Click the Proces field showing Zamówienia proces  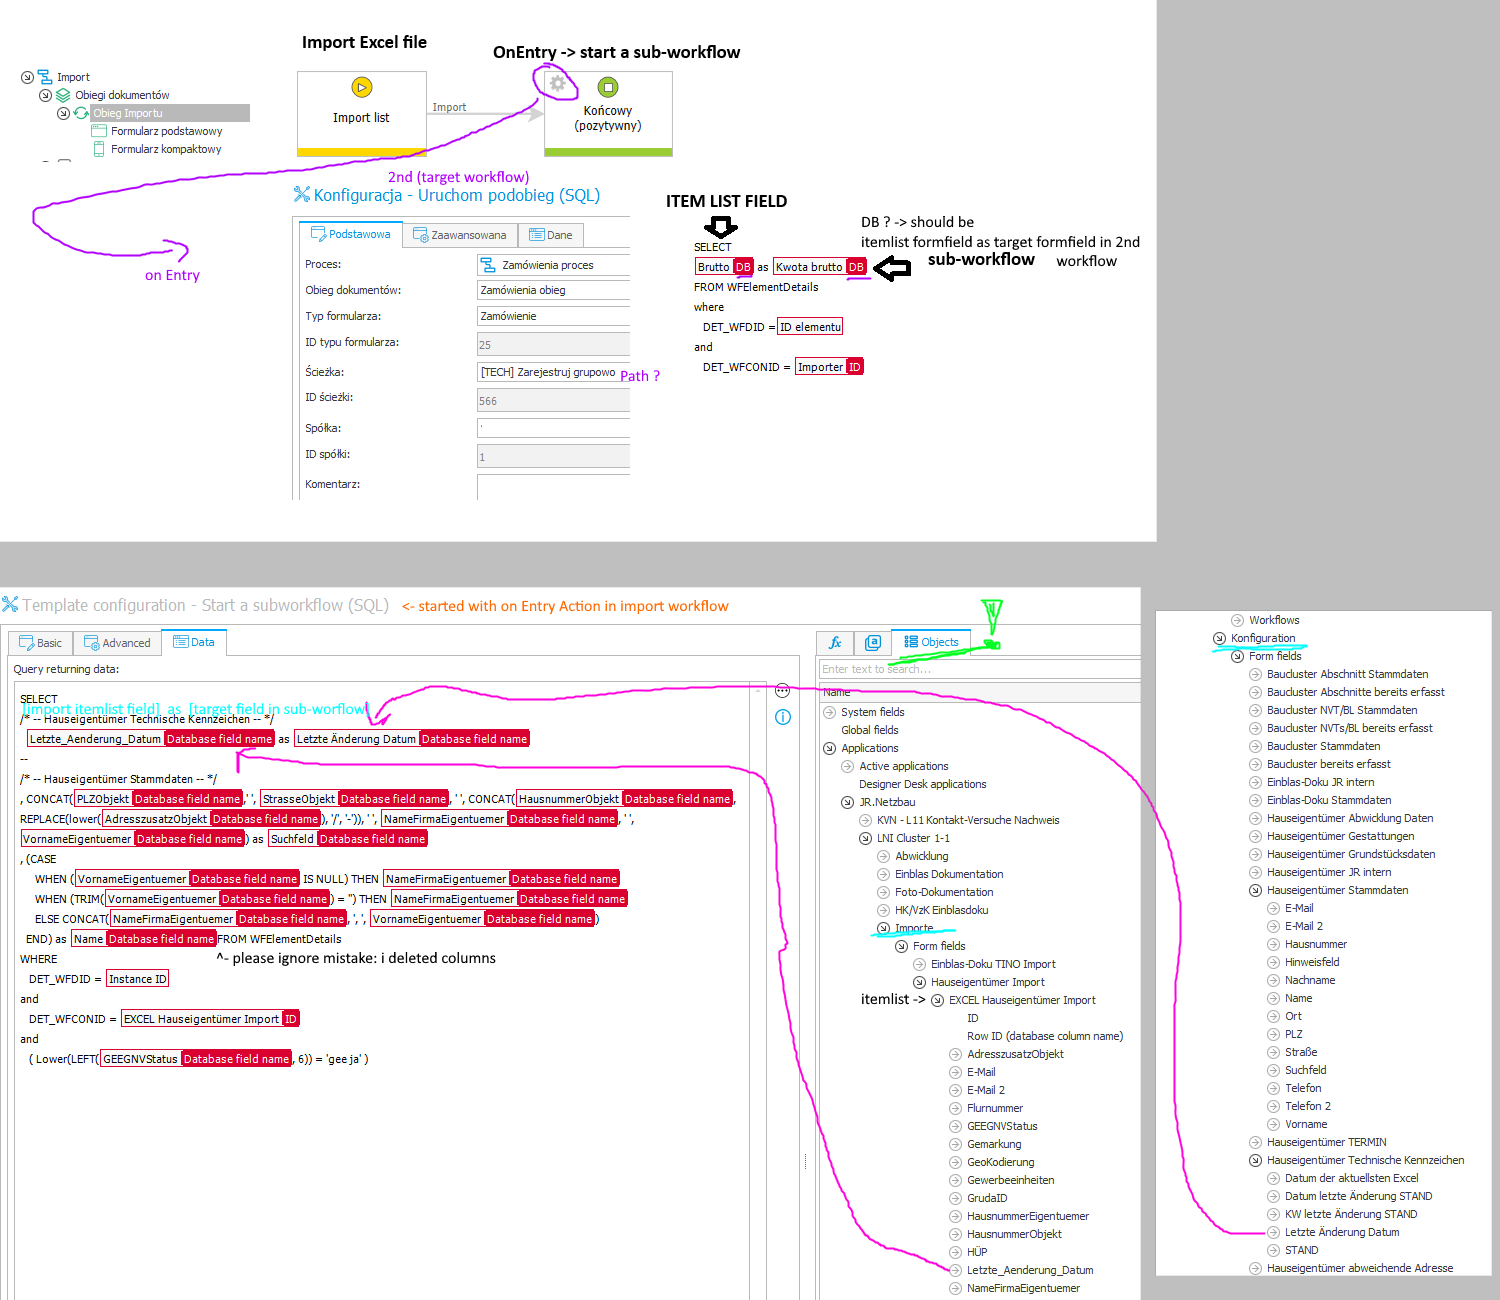tap(553, 265)
